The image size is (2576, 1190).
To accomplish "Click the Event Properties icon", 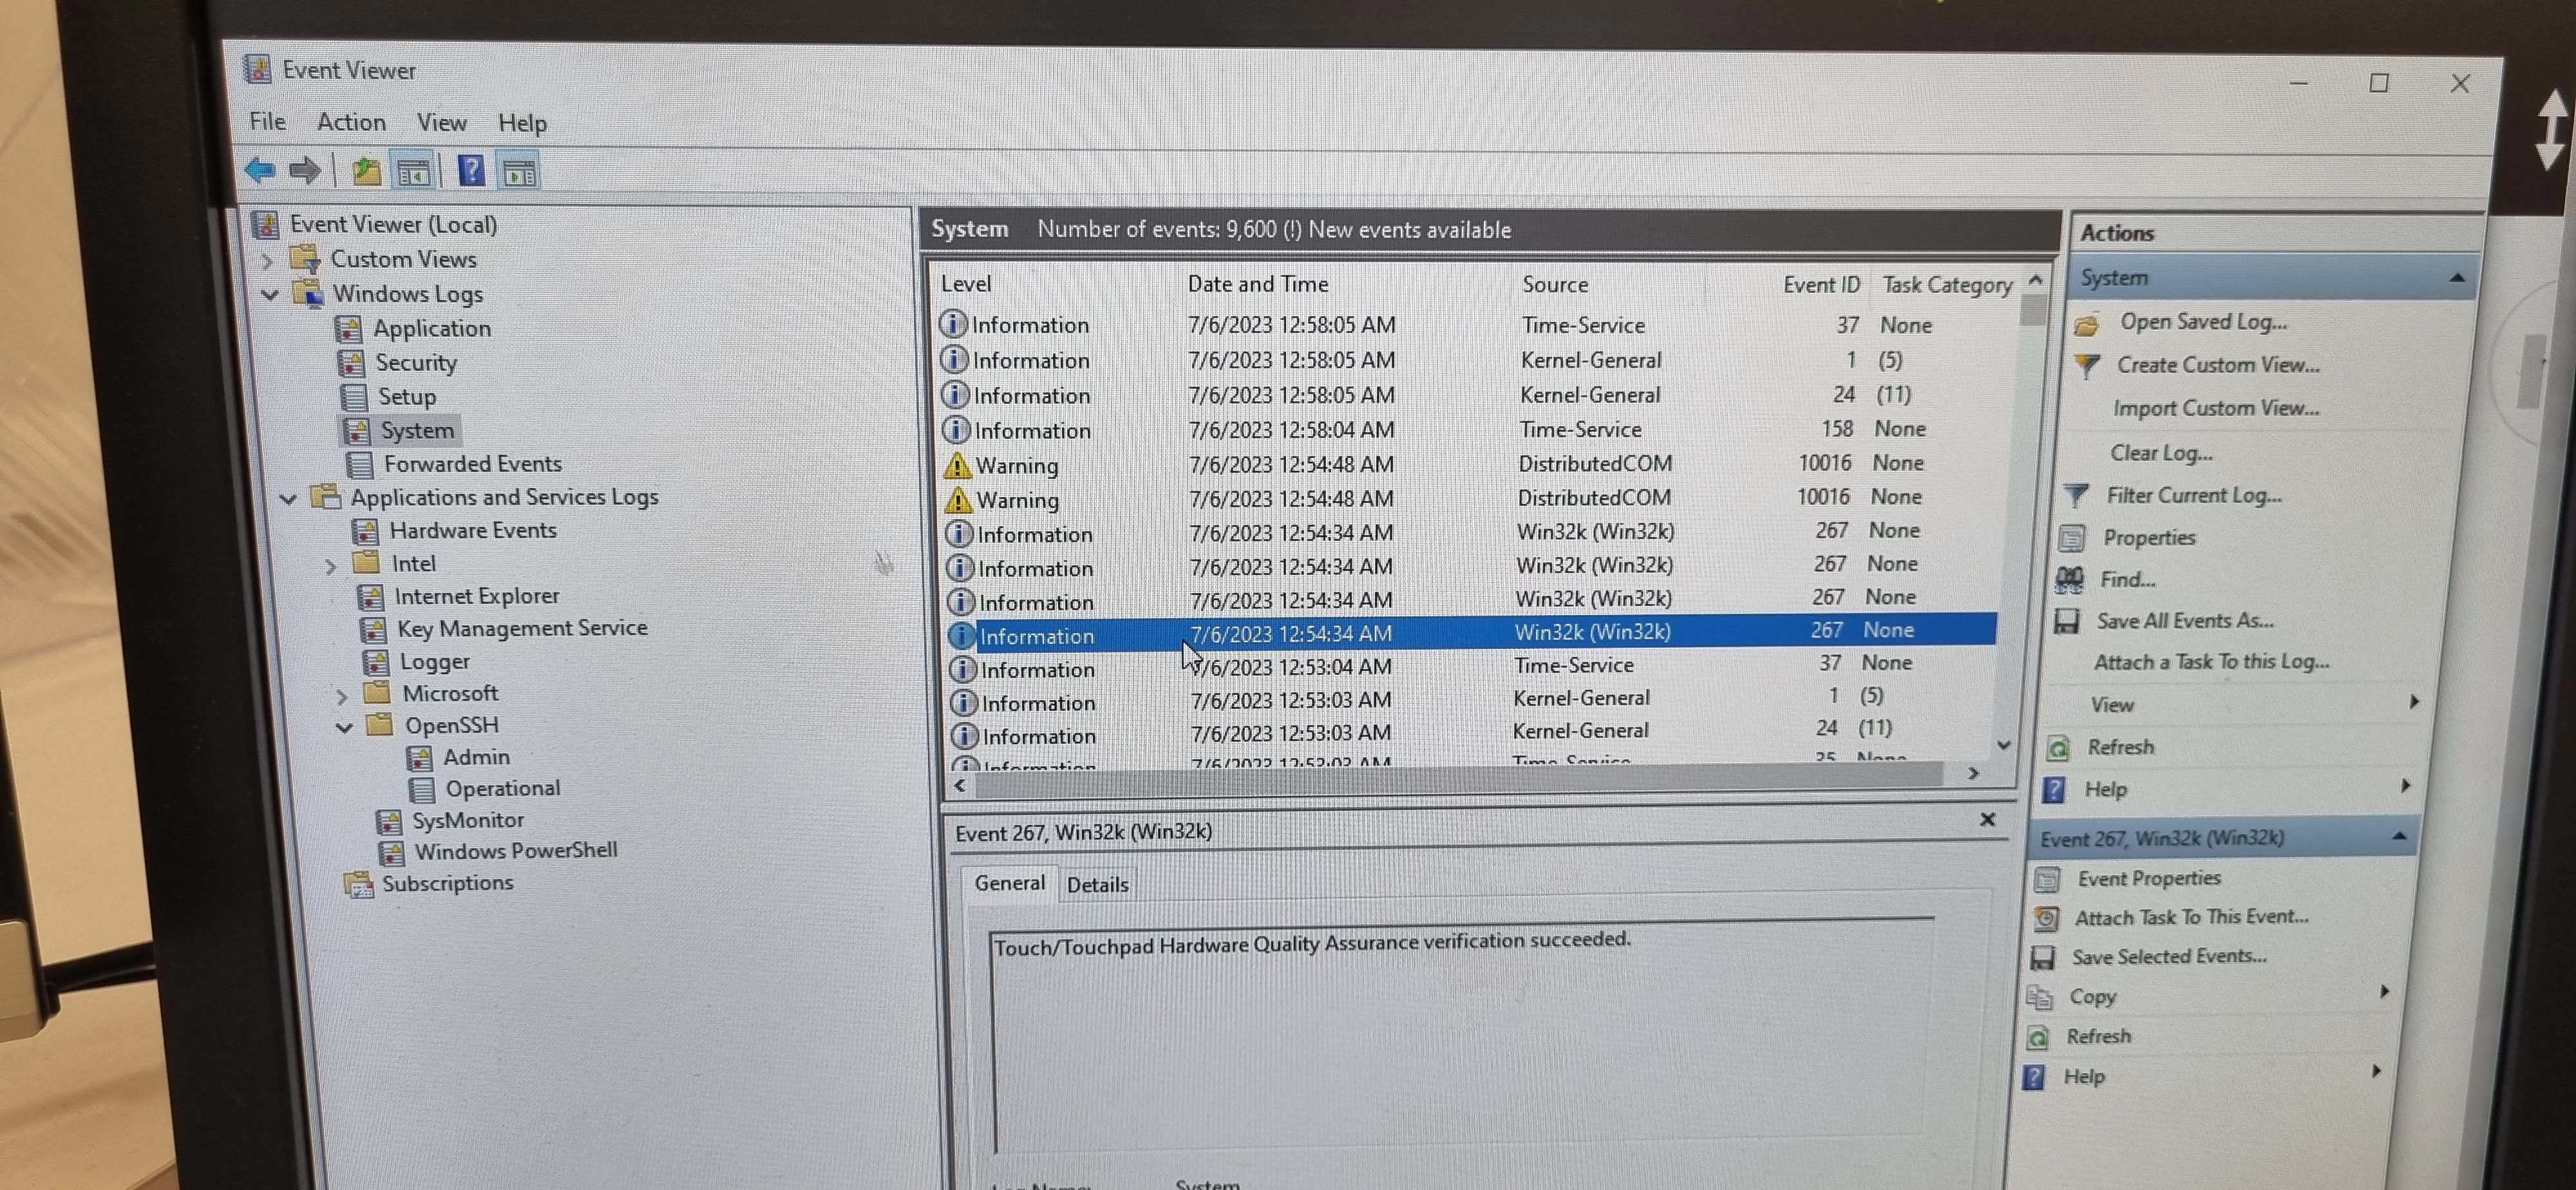I will click(2046, 879).
